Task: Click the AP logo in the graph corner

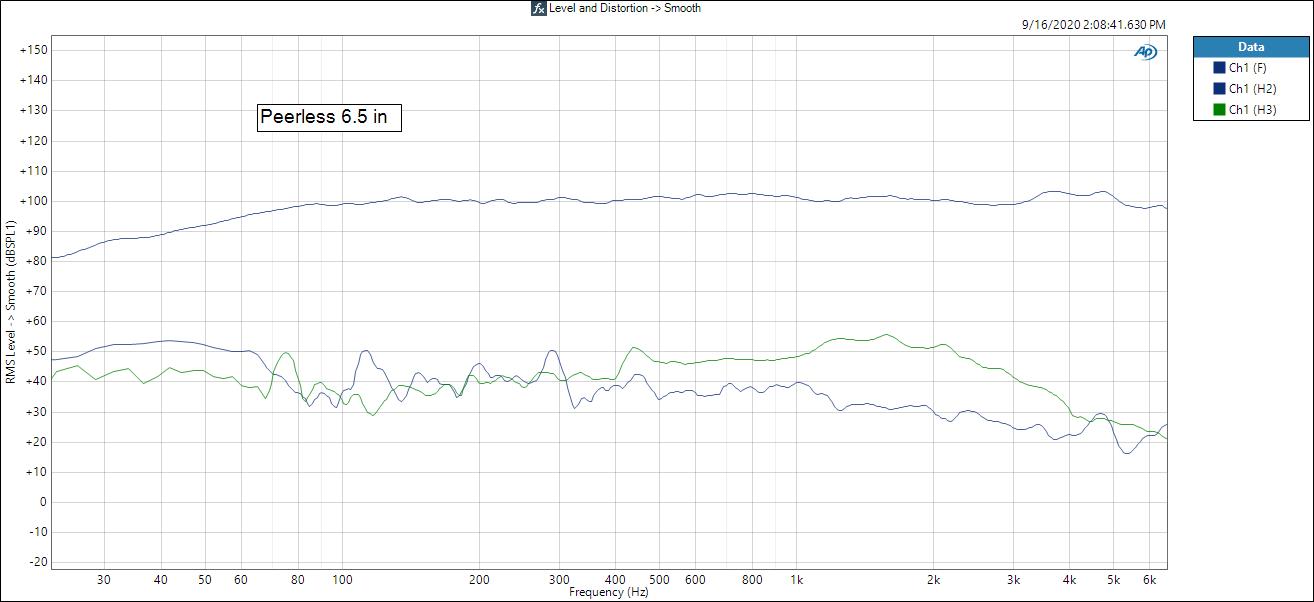Action: pos(1145,52)
